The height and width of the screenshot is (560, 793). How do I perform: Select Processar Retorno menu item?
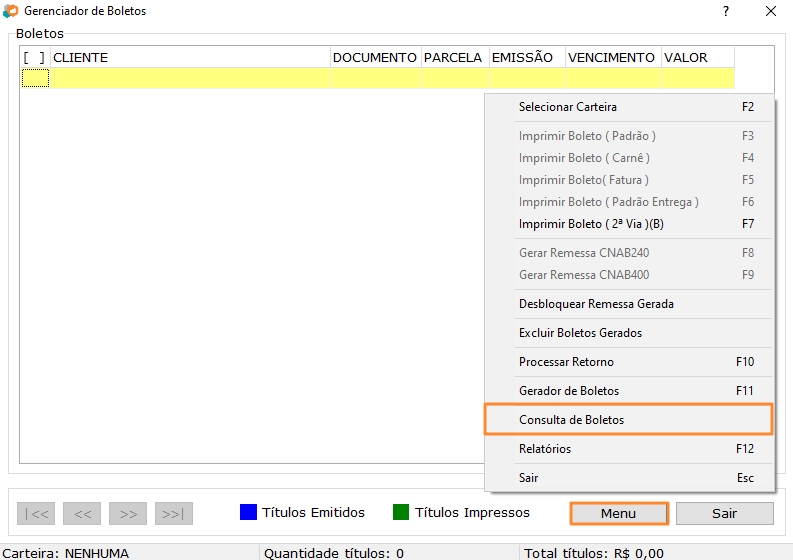[566, 362]
